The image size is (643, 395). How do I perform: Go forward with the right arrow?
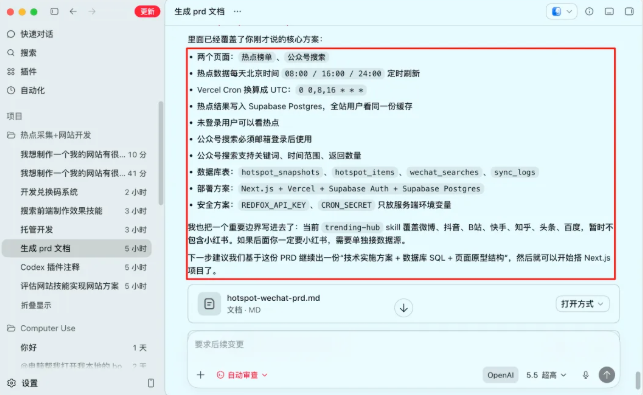92,11
